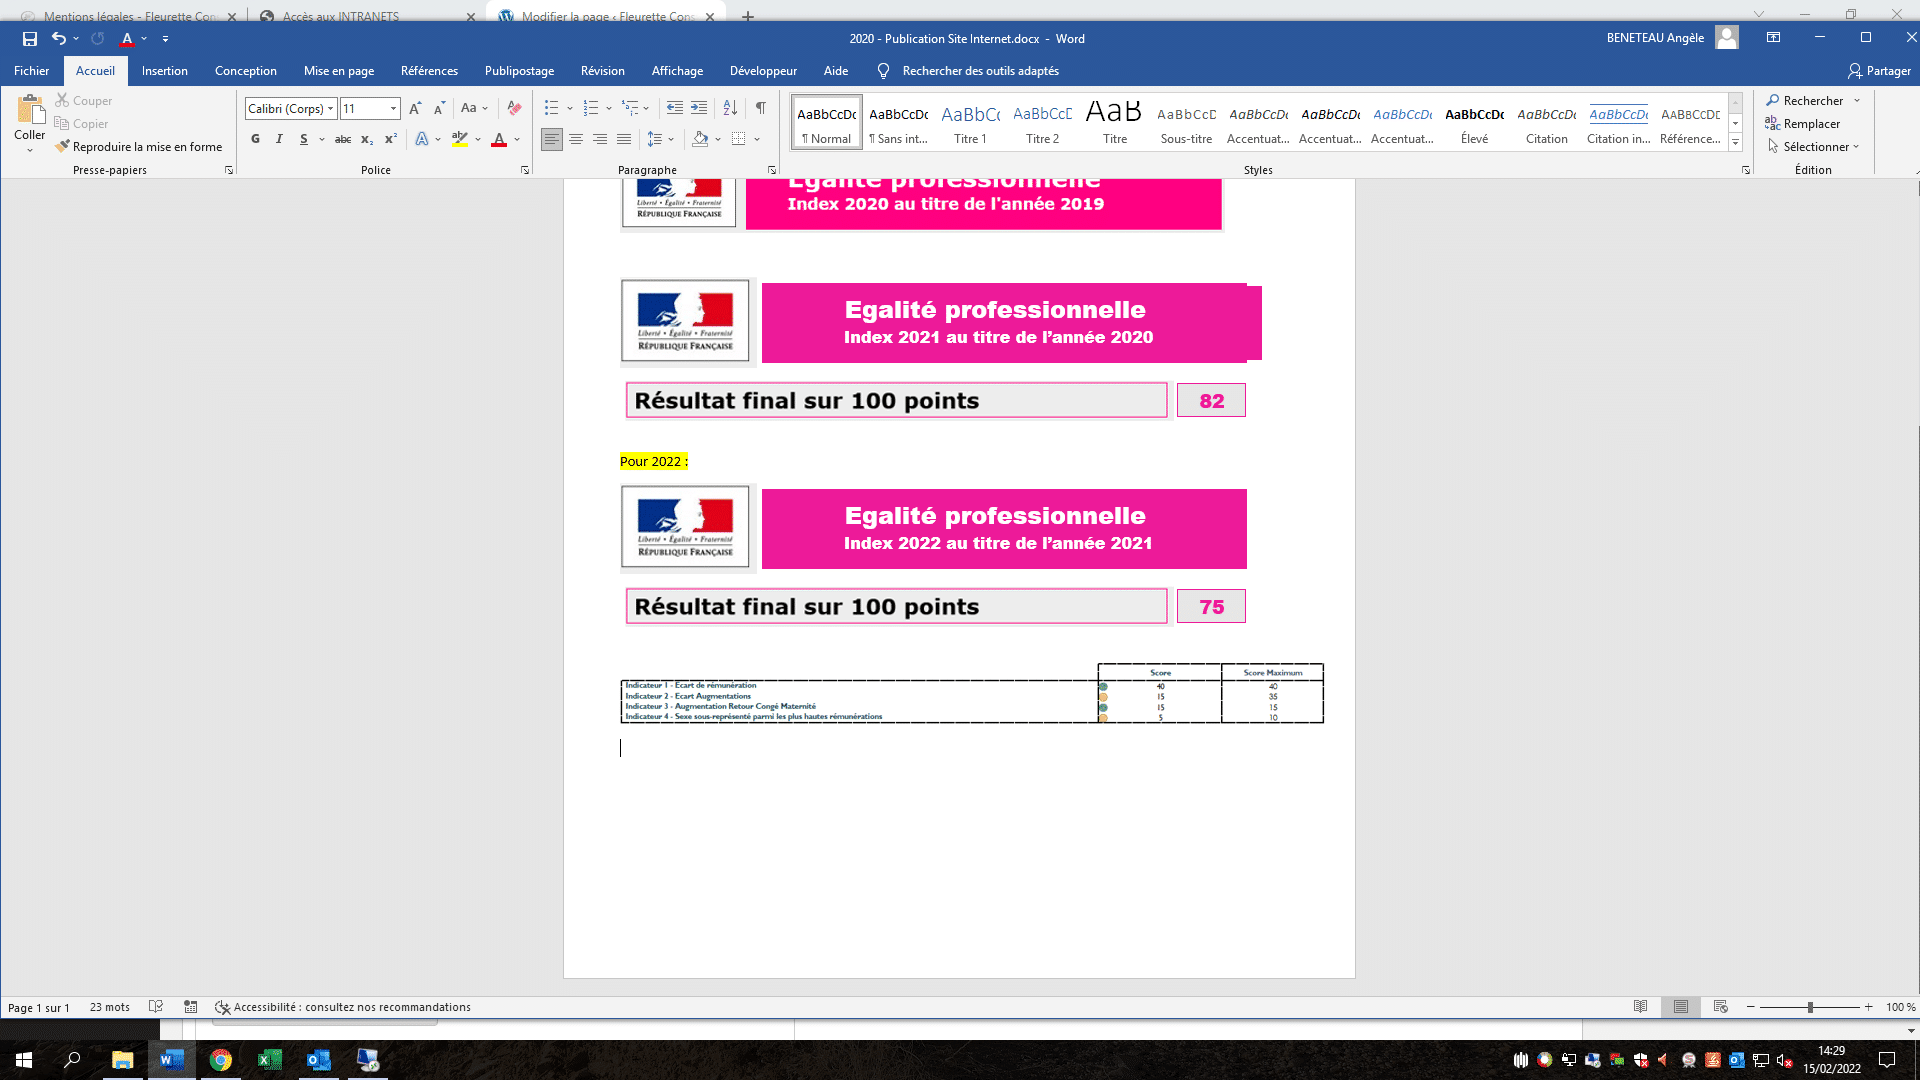The height and width of the screenshot is (1080, 1920).
Task: Toggle Print layout view in status bar
Action: (x=1681, y=1007)
